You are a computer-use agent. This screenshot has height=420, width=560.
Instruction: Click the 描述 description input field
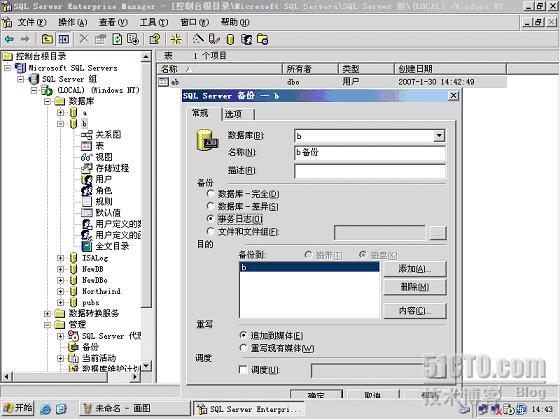[x=370, y=171]
